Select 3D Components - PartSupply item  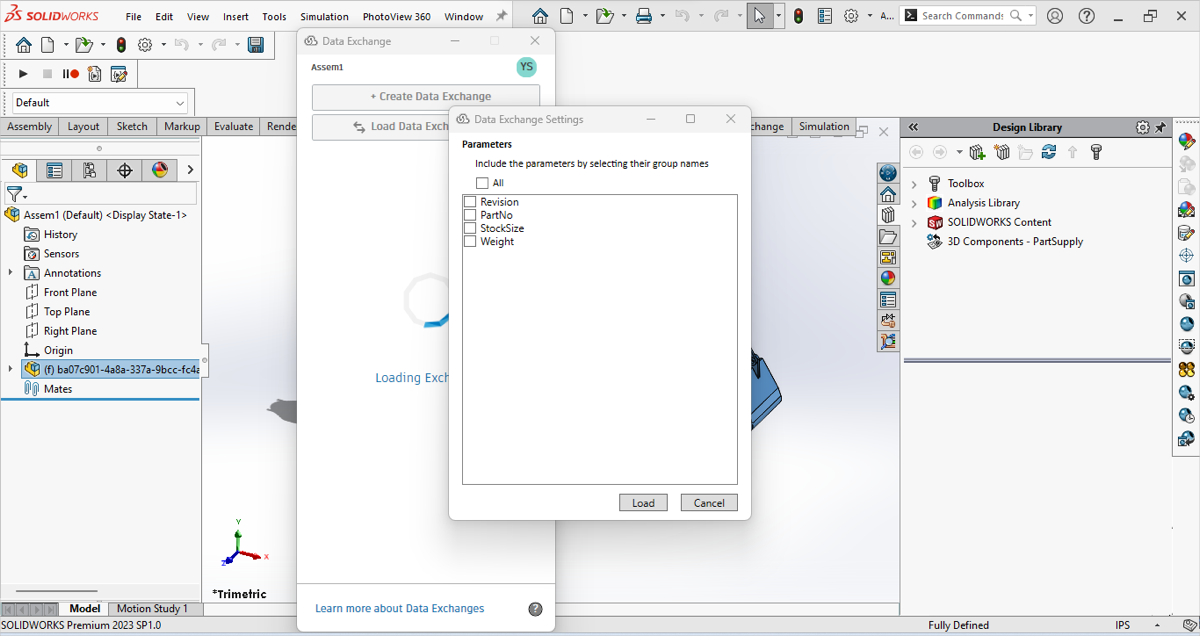pos(1015,241)
